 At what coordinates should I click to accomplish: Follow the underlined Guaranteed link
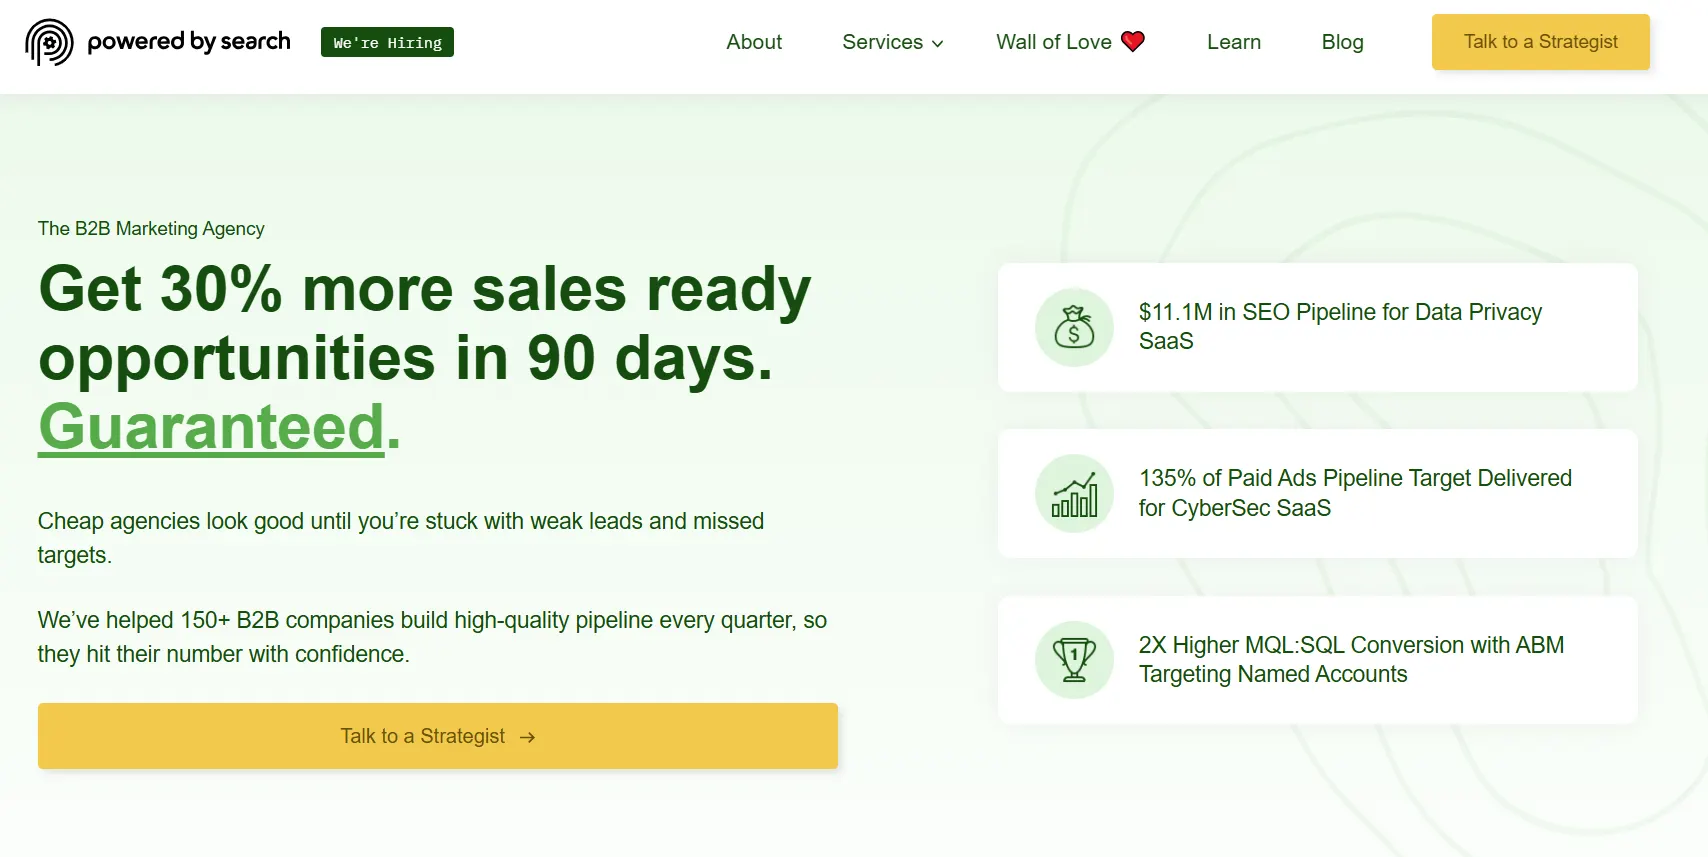(211, 427)
